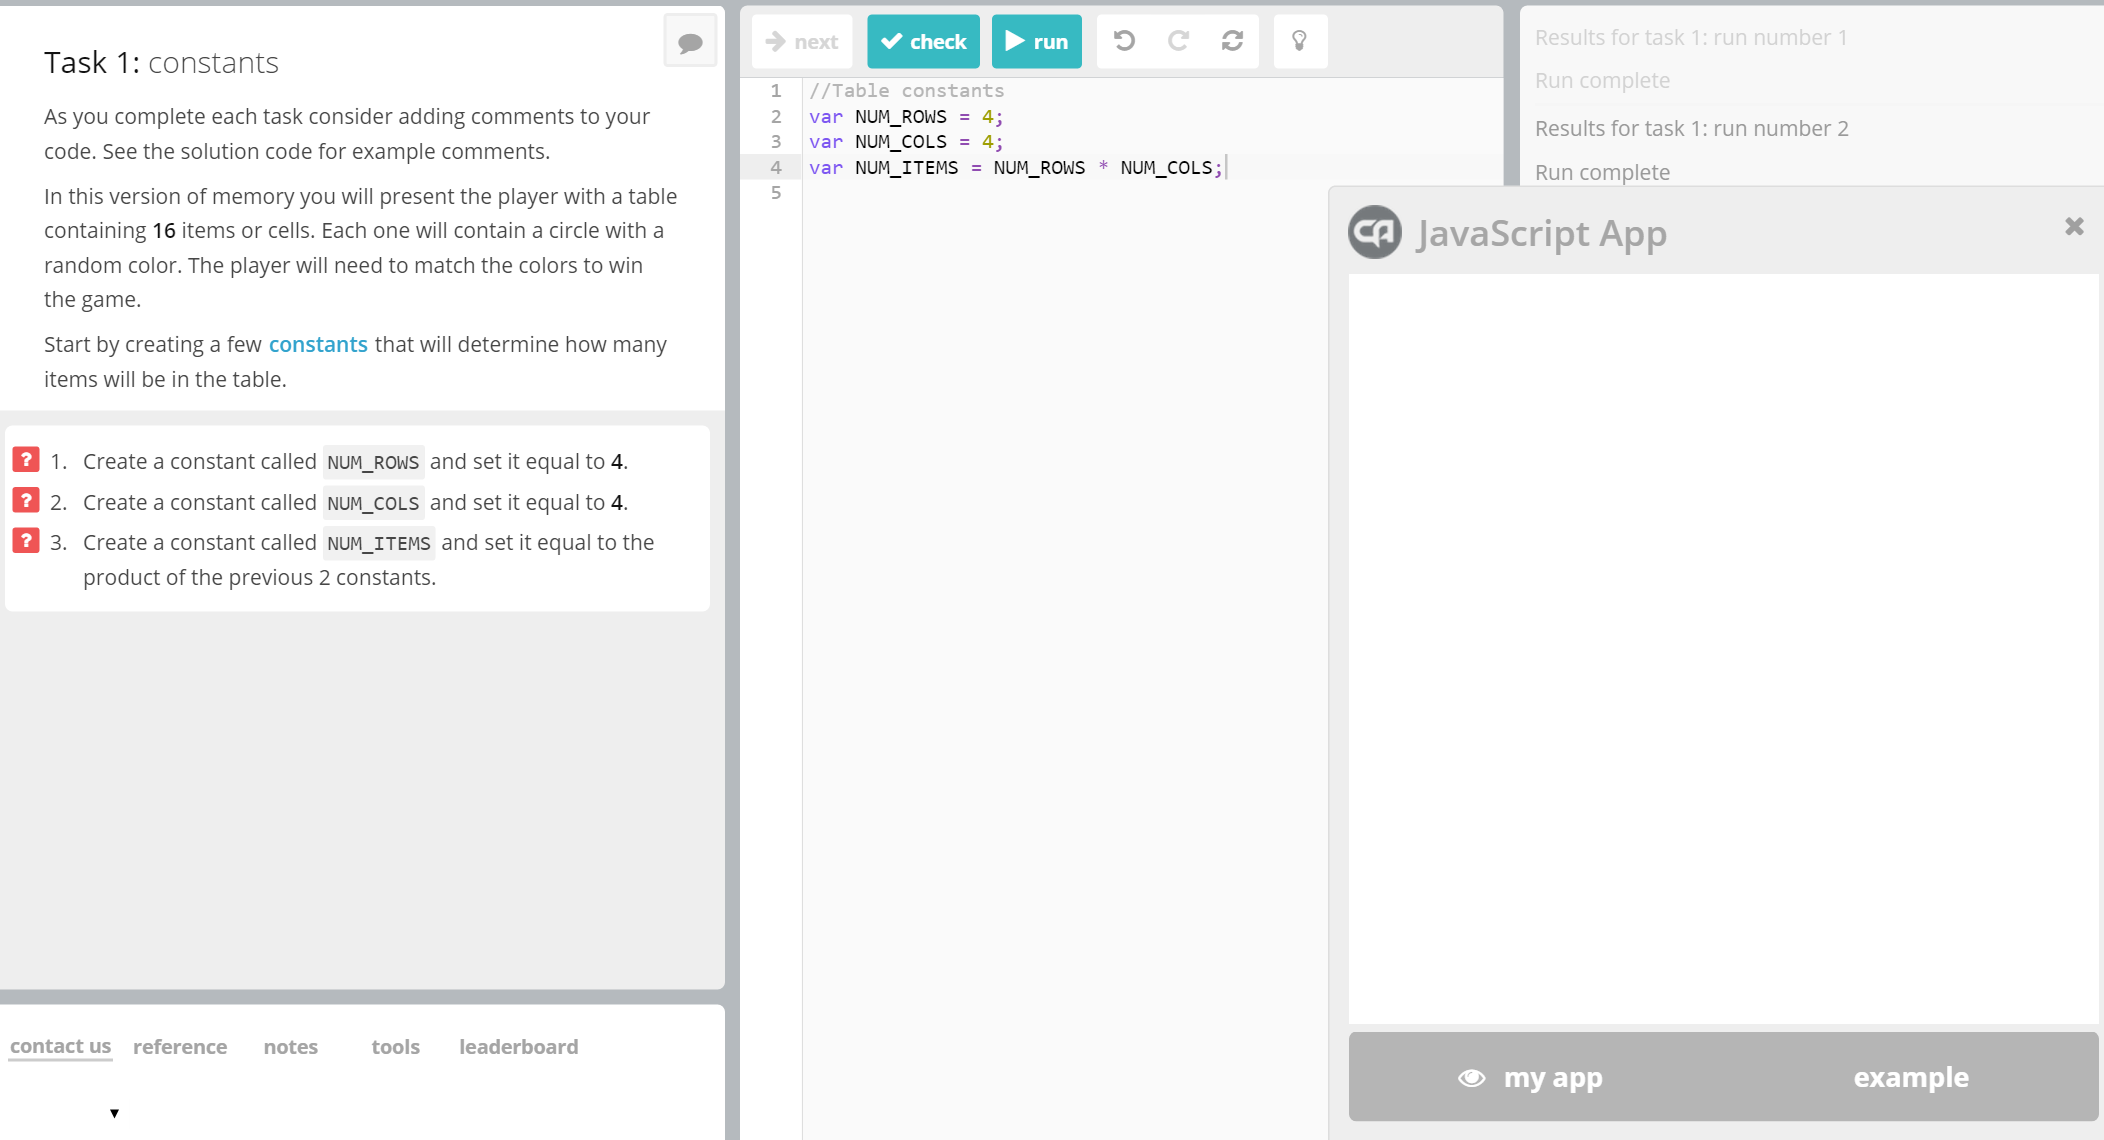The height and width of the screenshot is (1140, 2104).
Task: Switch to the example app view
Action: 1910,1078
